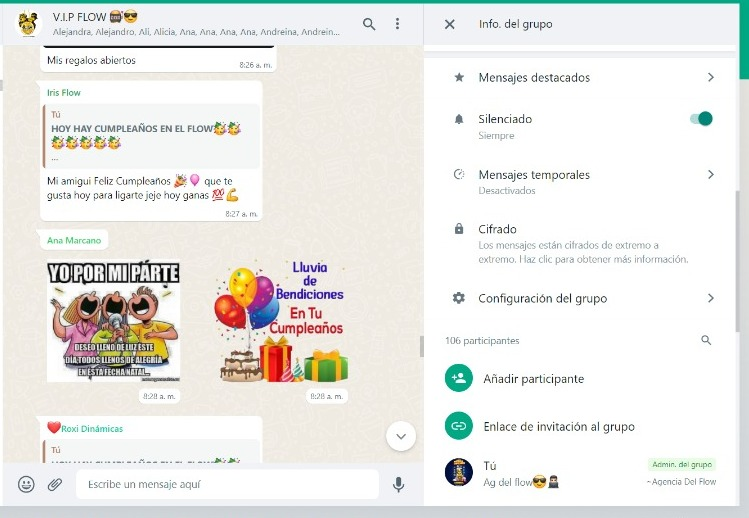
Task: Click the Siempre subtitle under Silenciado
Action: (x=496, y=136)
